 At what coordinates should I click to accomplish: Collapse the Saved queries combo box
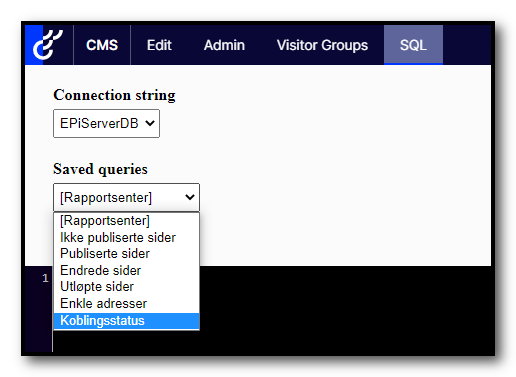126,197
